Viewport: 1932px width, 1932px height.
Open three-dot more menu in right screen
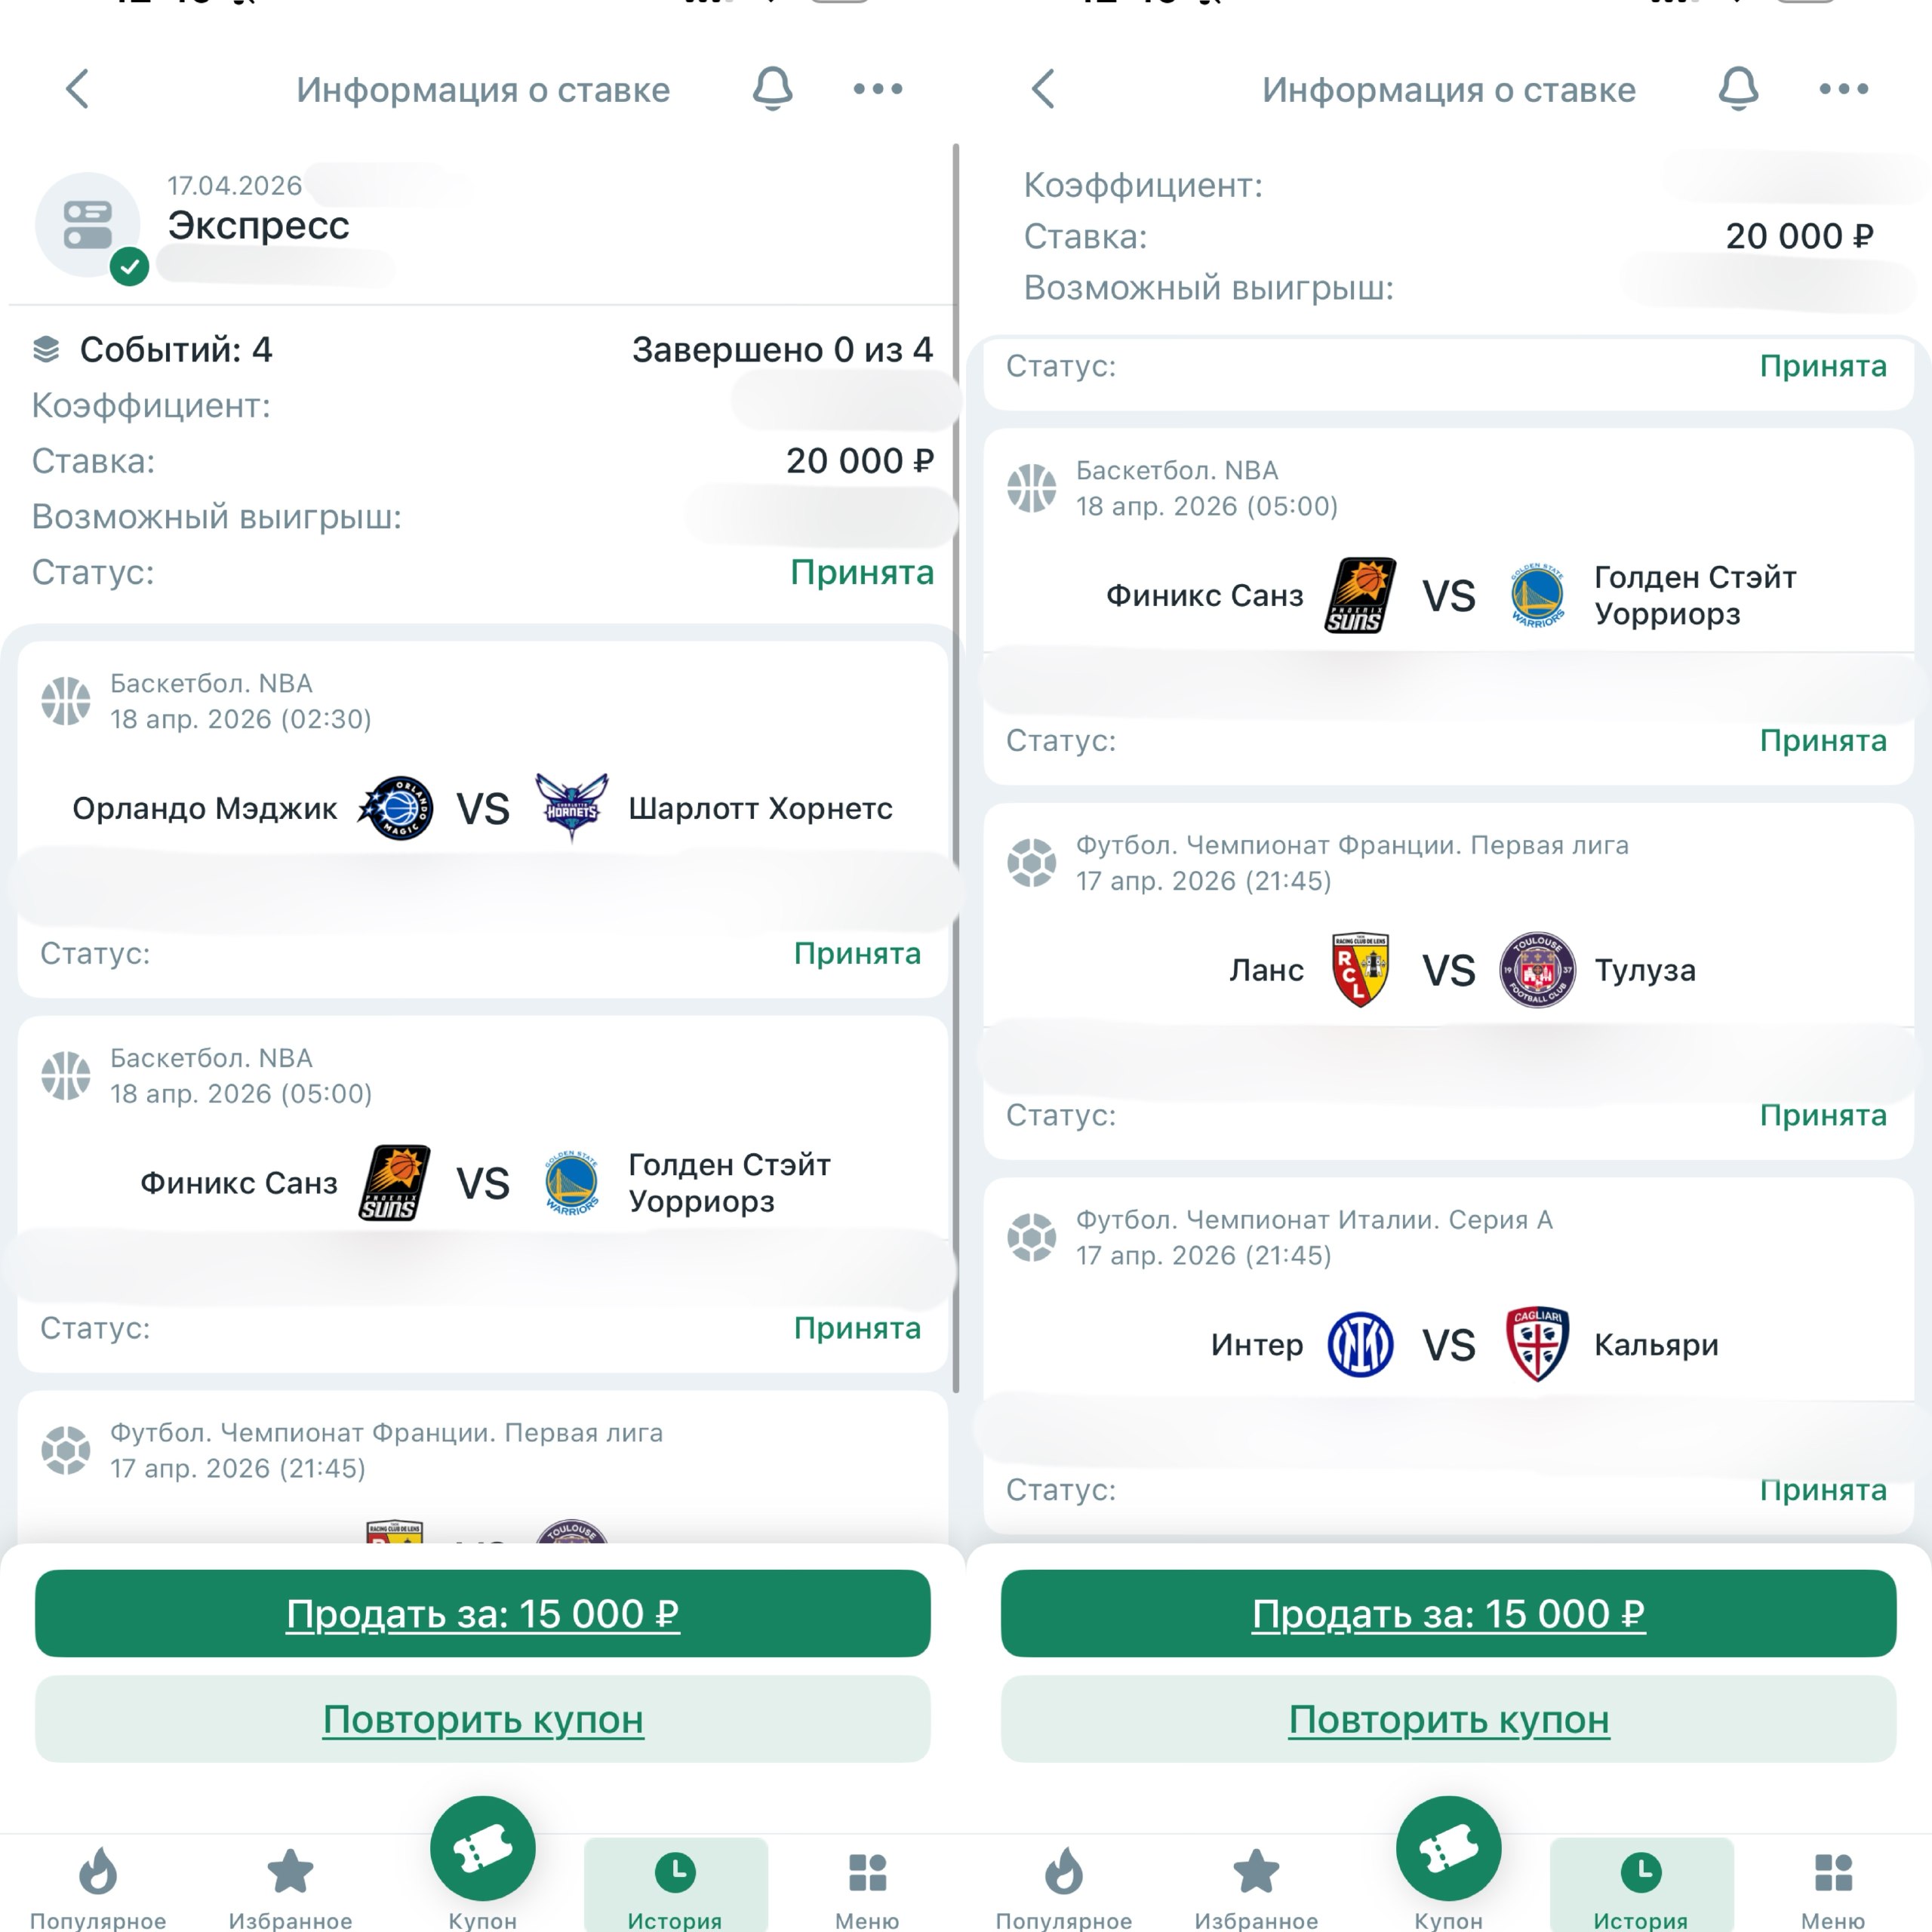tap(1843, 89)
